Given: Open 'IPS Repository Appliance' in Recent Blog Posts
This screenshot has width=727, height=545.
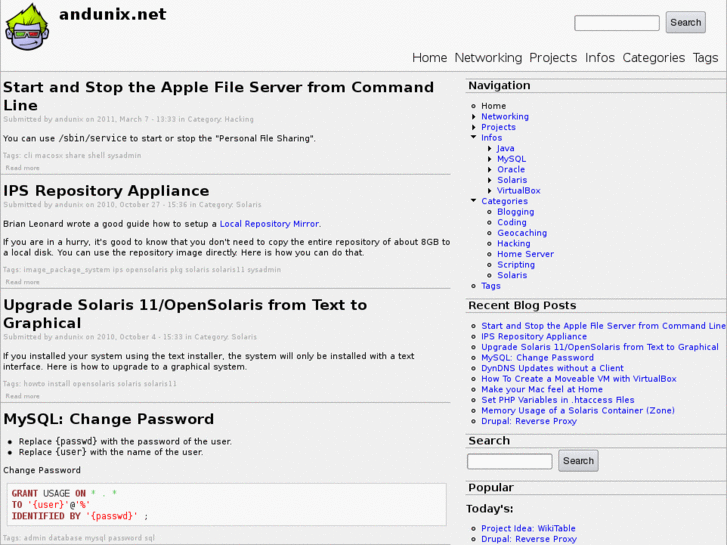Looking at the screenshot, I should tap(534, 337).
